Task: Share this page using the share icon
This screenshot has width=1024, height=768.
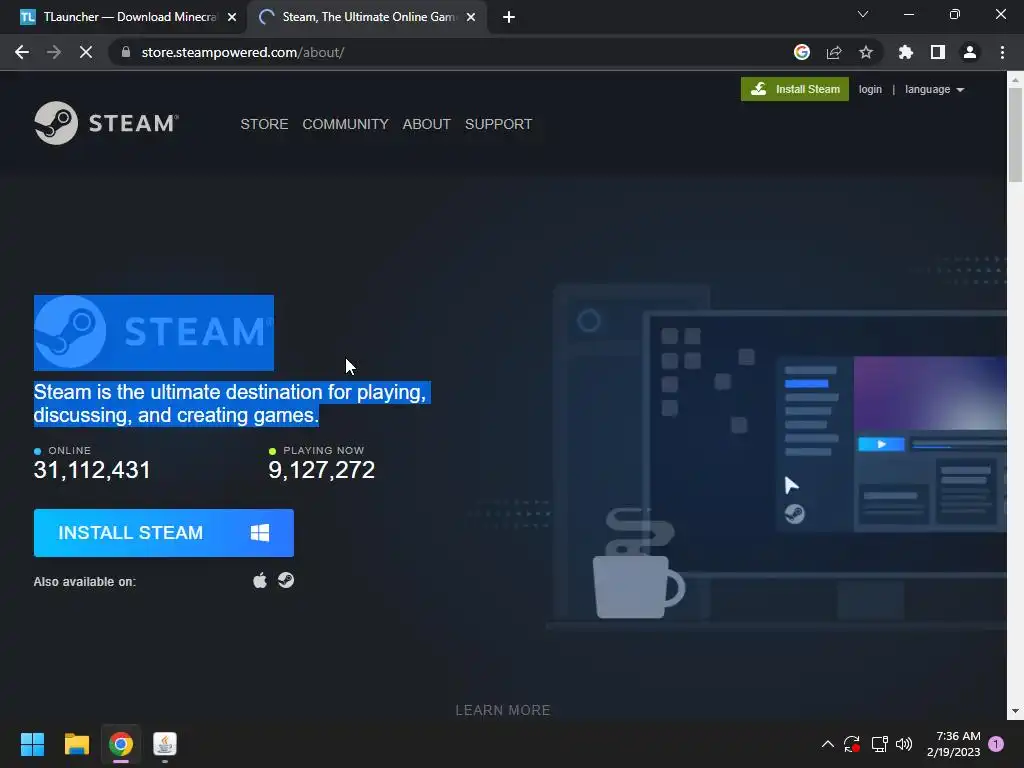Action: (834, 52)
